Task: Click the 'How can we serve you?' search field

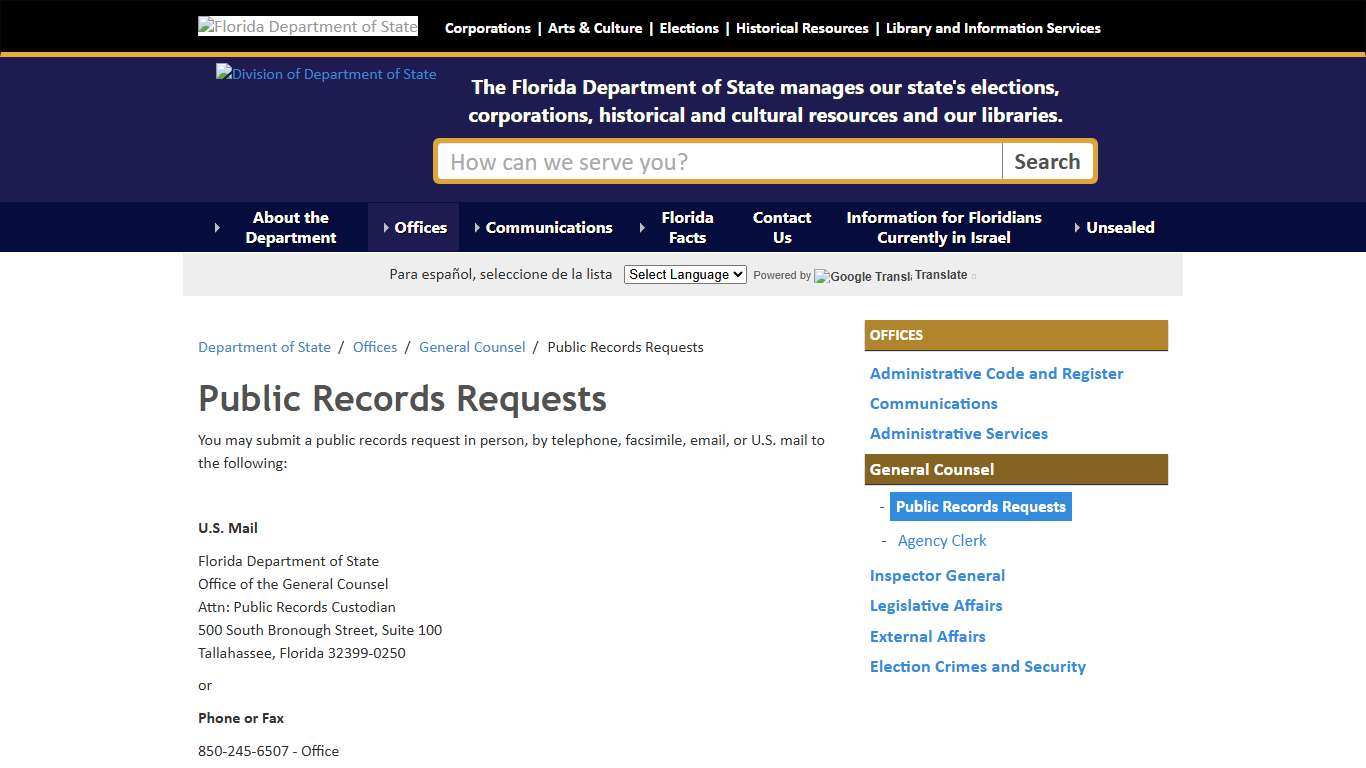Action: coord(718,161)
